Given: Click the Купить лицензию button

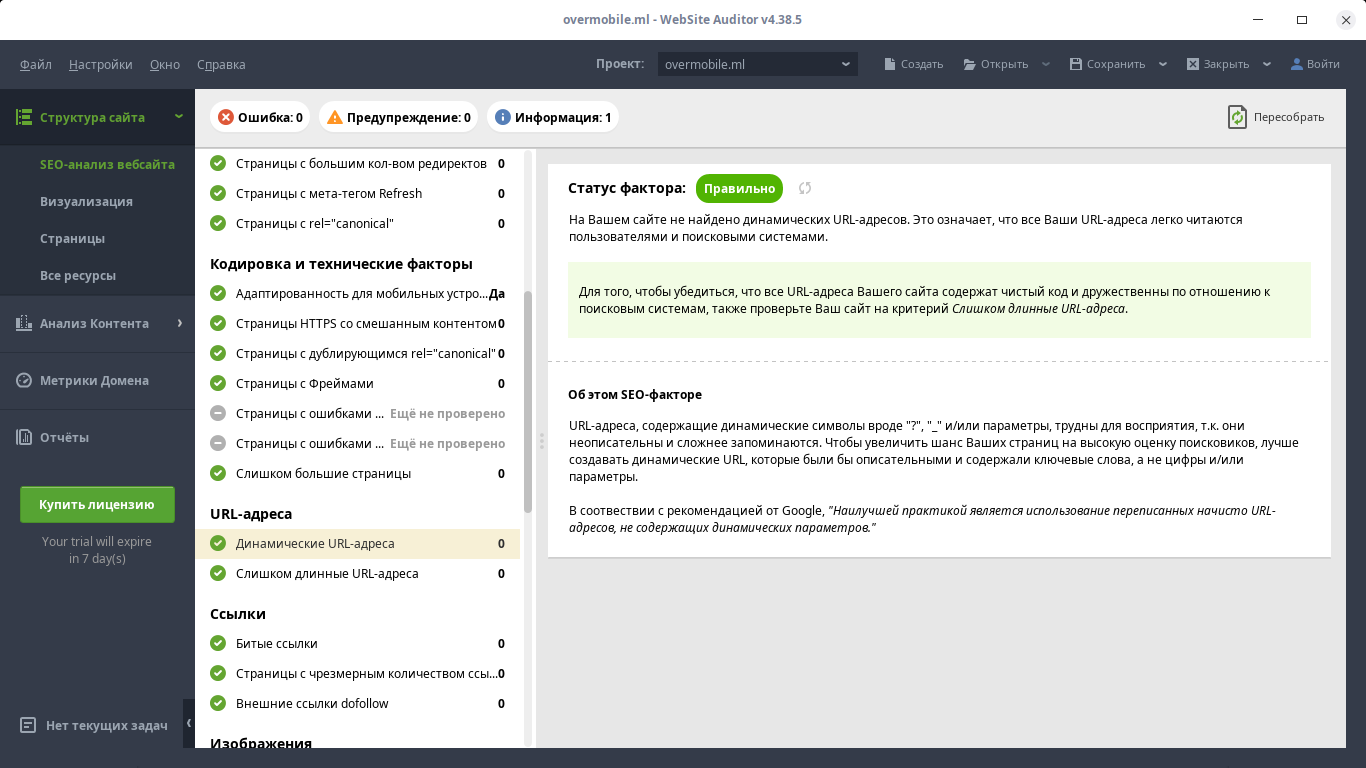Looking at the screenshot, I should click(x=97, y=504).
